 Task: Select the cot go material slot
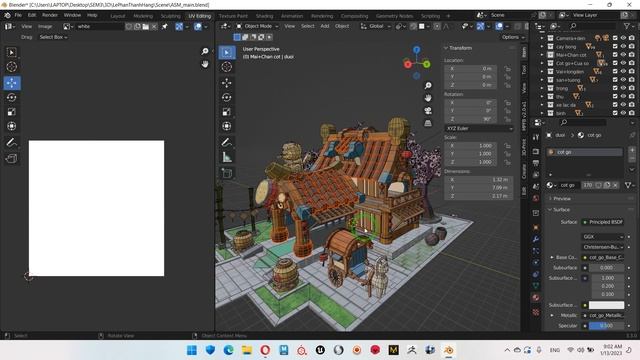(584, 152)
